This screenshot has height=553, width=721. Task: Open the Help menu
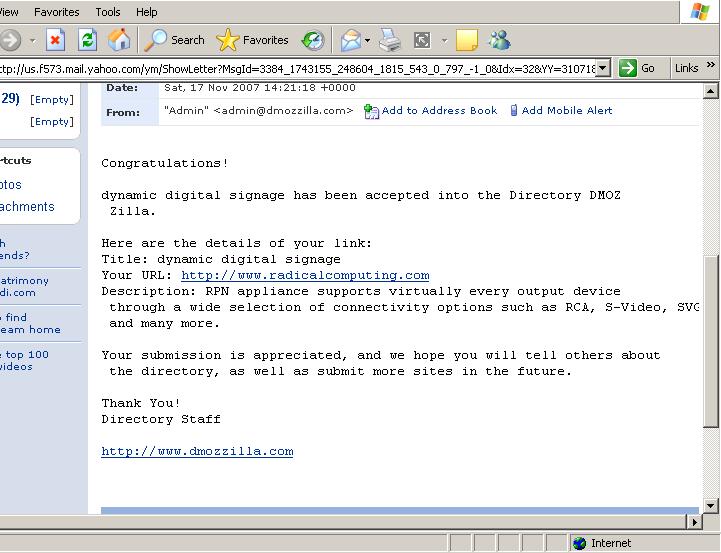coord(146,12)
